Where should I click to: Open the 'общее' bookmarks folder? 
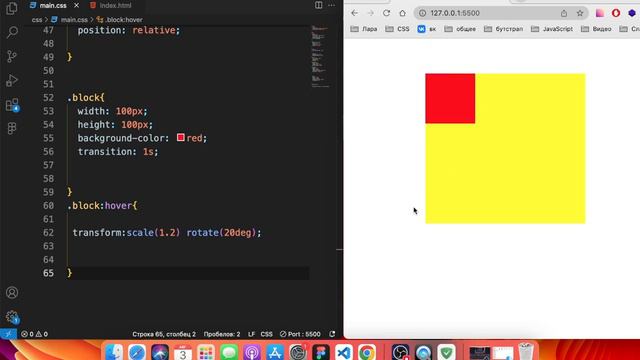pos(460,29)
